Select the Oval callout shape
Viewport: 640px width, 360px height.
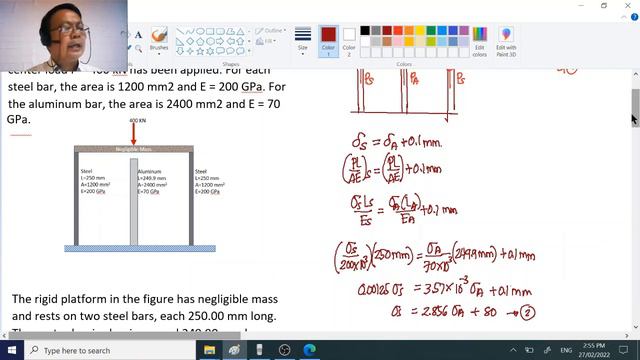coord(230,51)
